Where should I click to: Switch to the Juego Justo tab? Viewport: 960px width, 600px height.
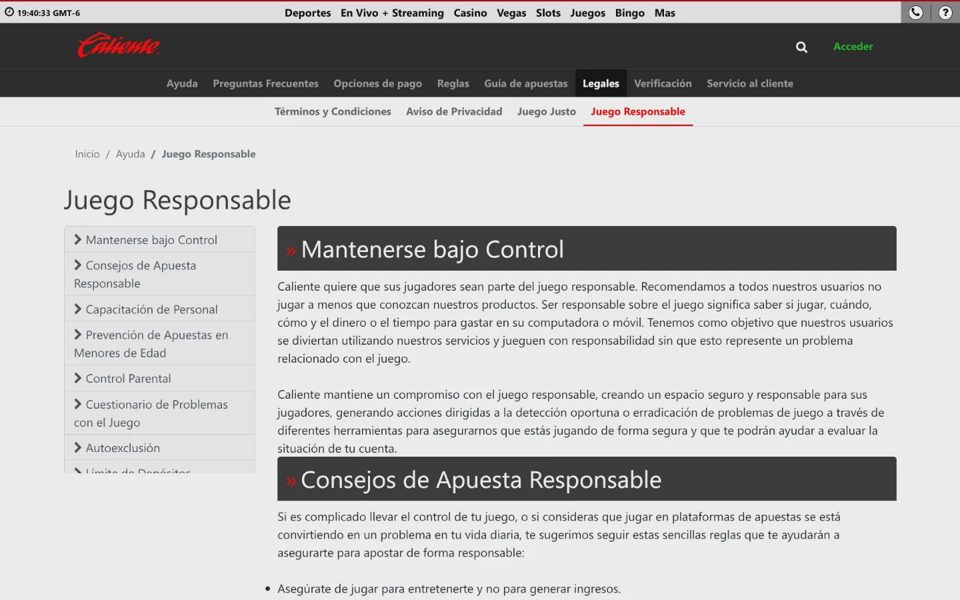click(x=546, y=111)
